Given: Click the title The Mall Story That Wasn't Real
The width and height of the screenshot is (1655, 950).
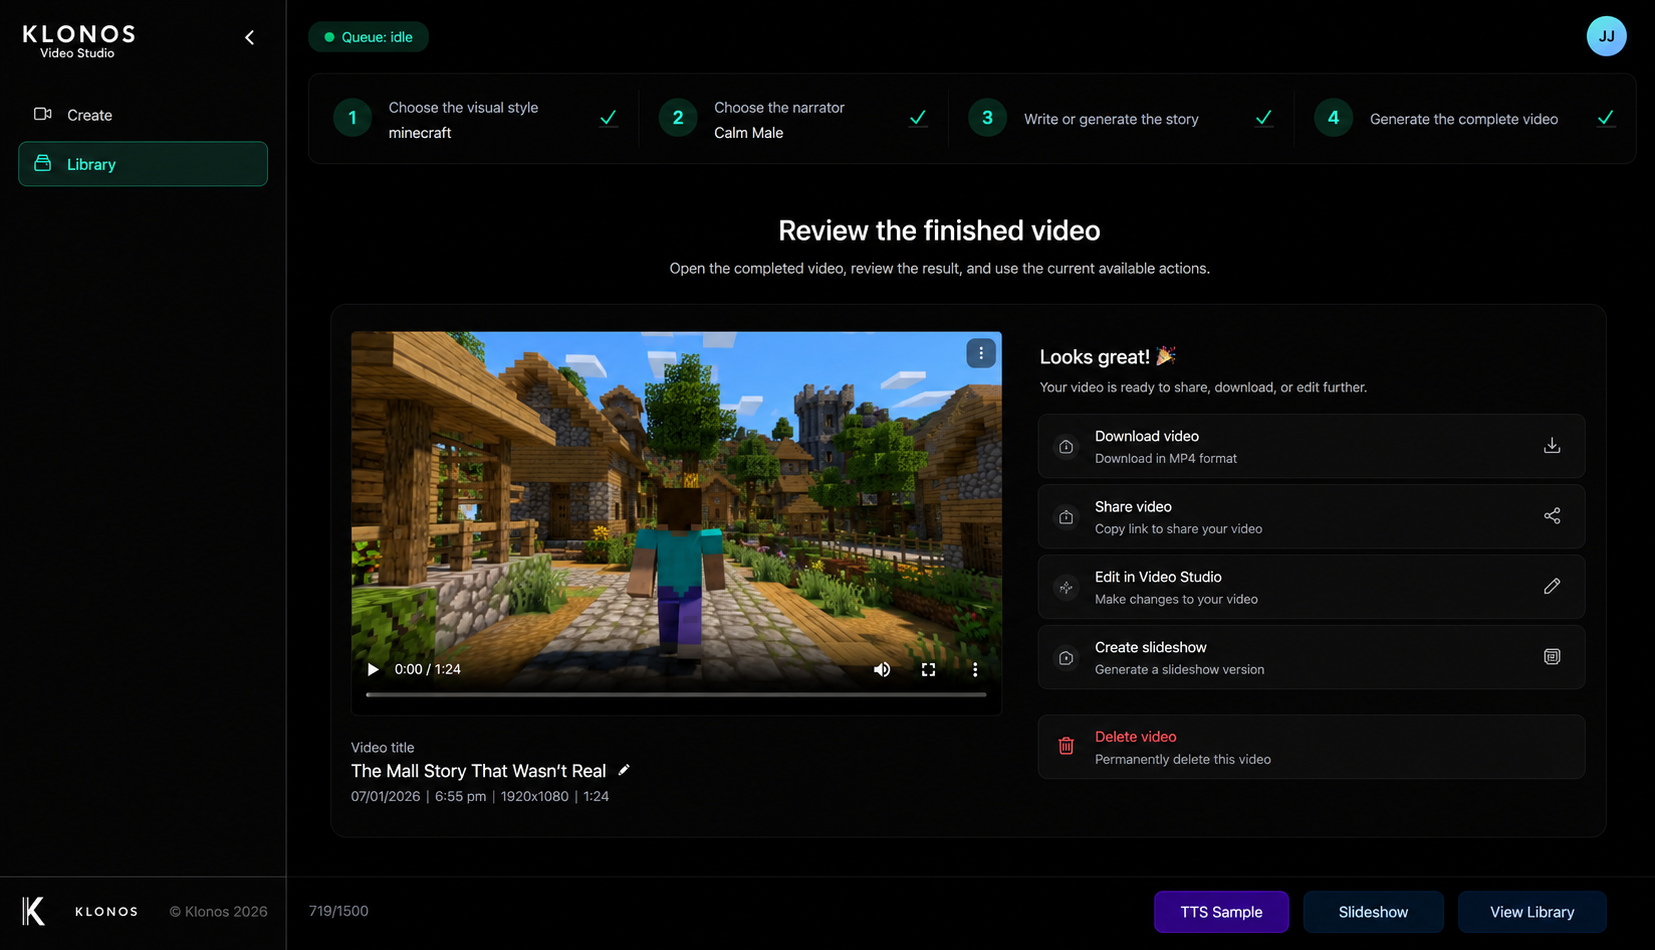Looking at the screenshot, I should (478, 771).
